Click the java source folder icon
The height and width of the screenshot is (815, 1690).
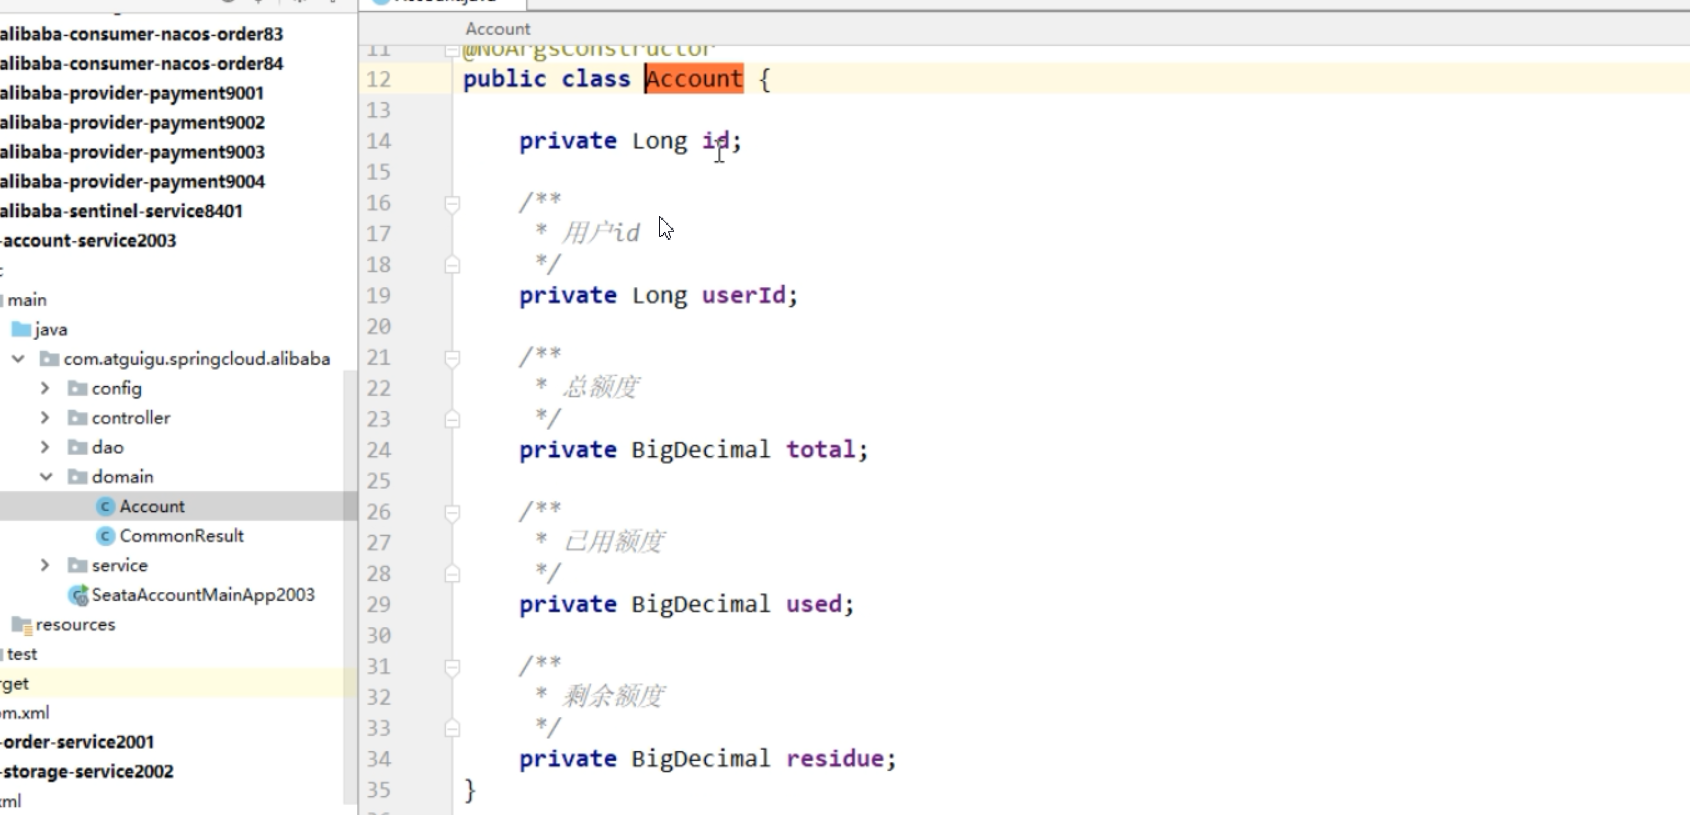pyautogui.click(x=21, y=329)
